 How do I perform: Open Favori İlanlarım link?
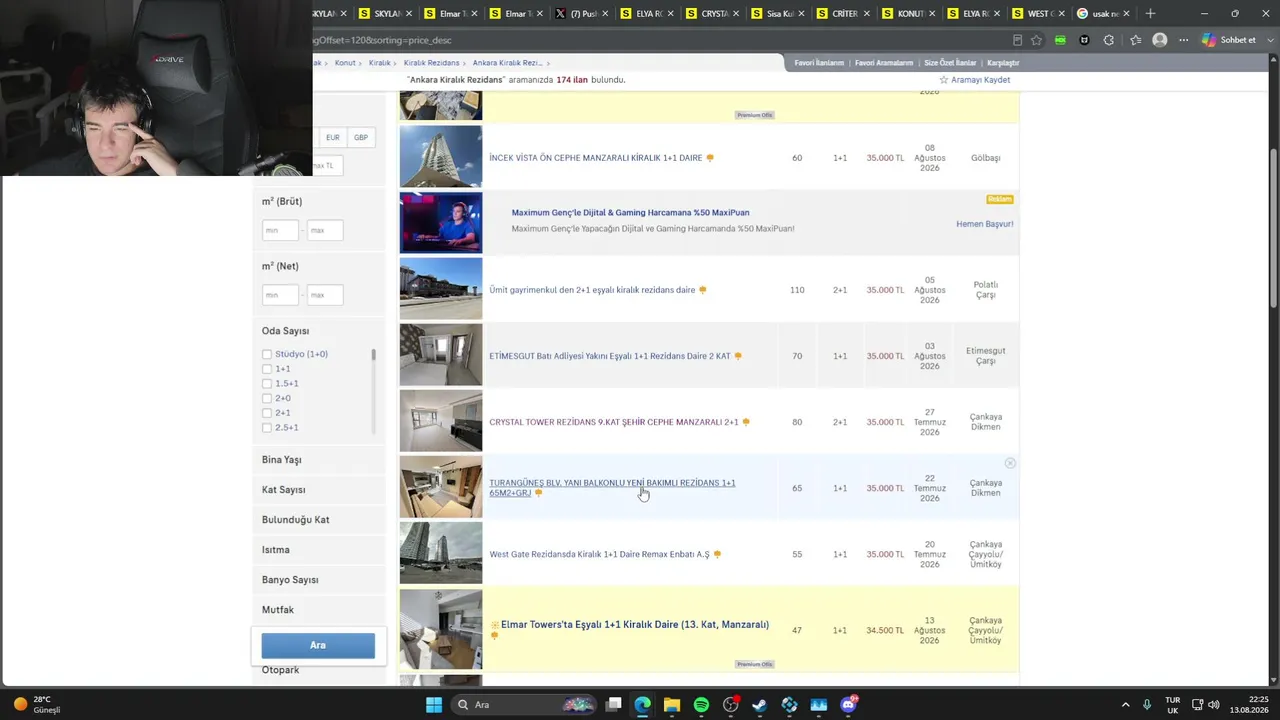[x=819, y=63]
